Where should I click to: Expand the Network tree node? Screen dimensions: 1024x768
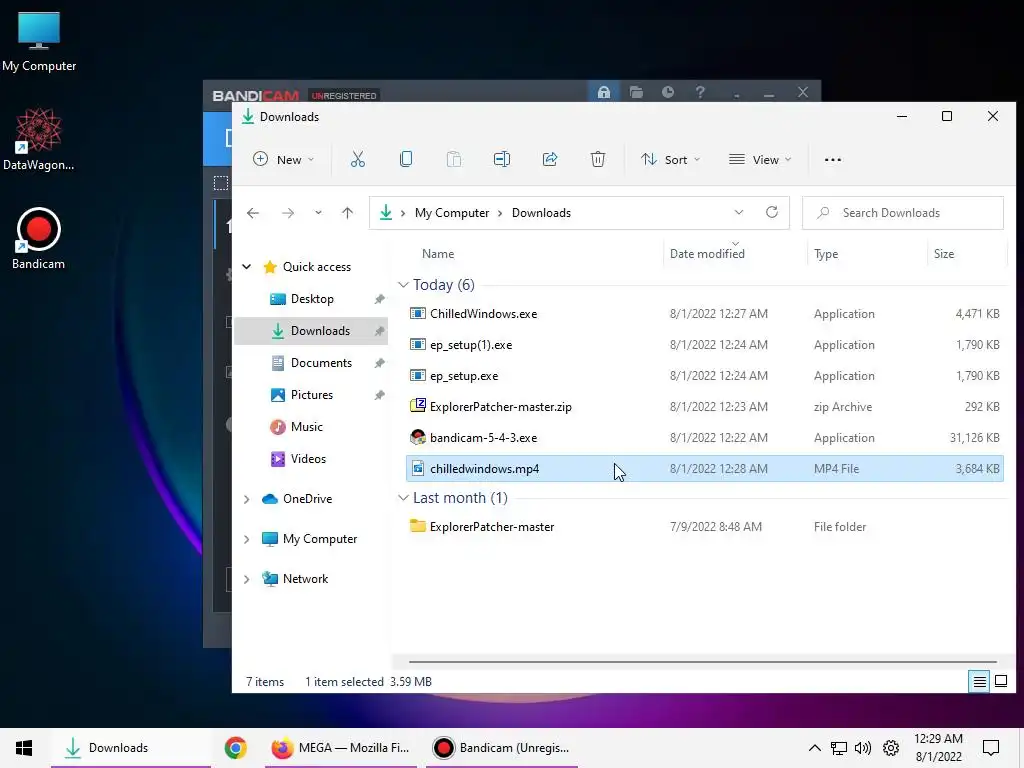point(247,579)
